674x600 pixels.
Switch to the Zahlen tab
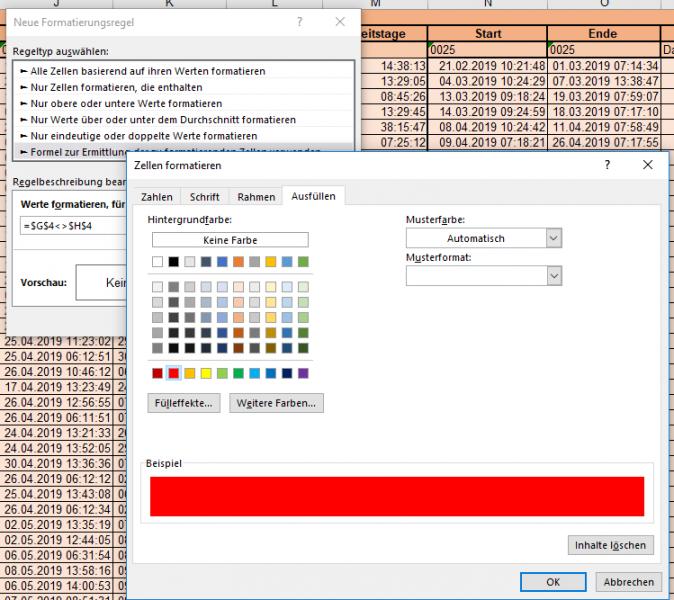157,197
